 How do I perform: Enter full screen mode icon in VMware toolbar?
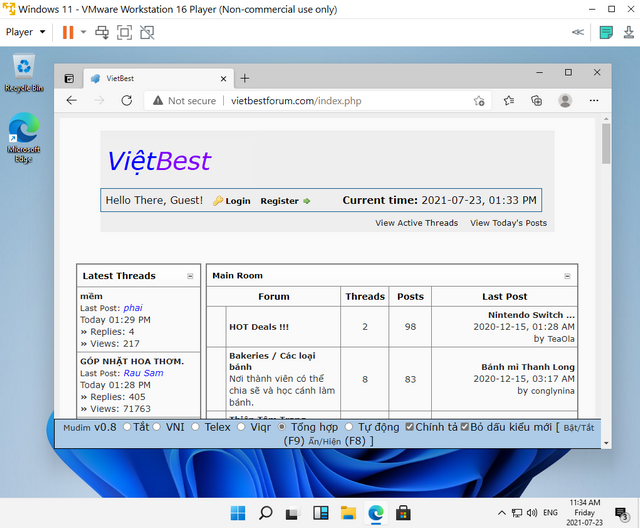click(124, 32)
